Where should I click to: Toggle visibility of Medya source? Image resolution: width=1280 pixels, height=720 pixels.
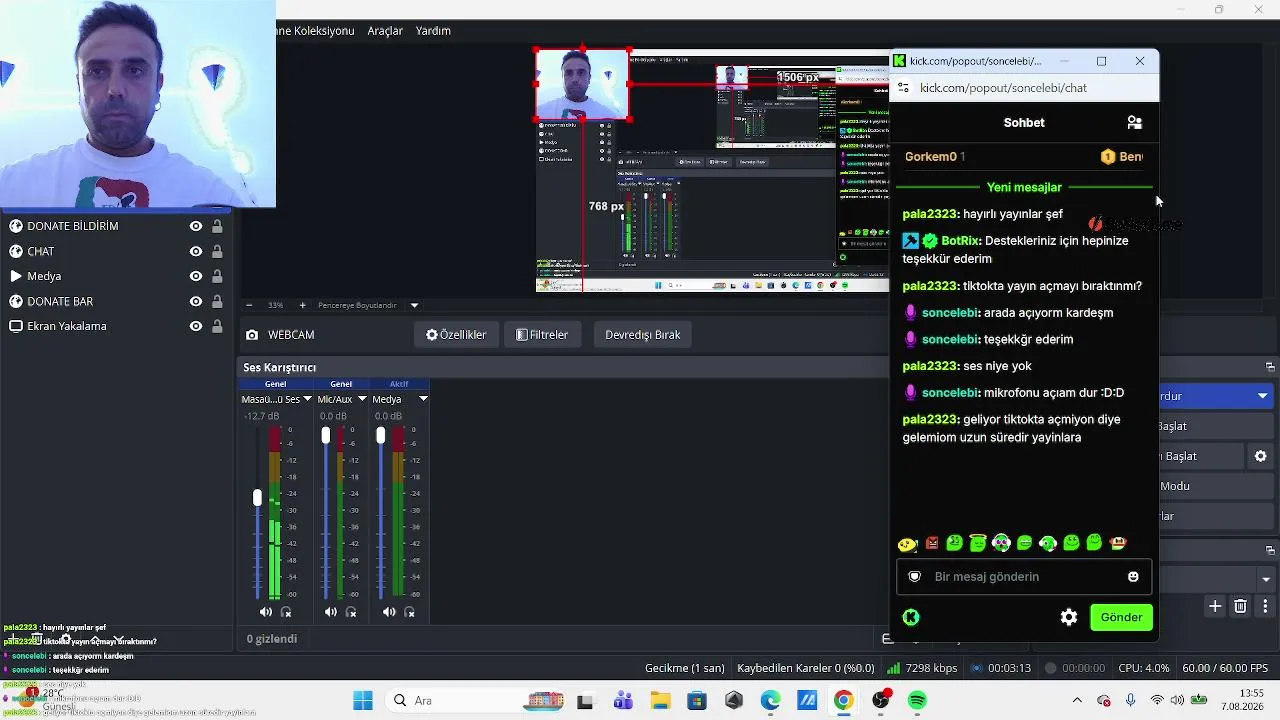point(196,276)
